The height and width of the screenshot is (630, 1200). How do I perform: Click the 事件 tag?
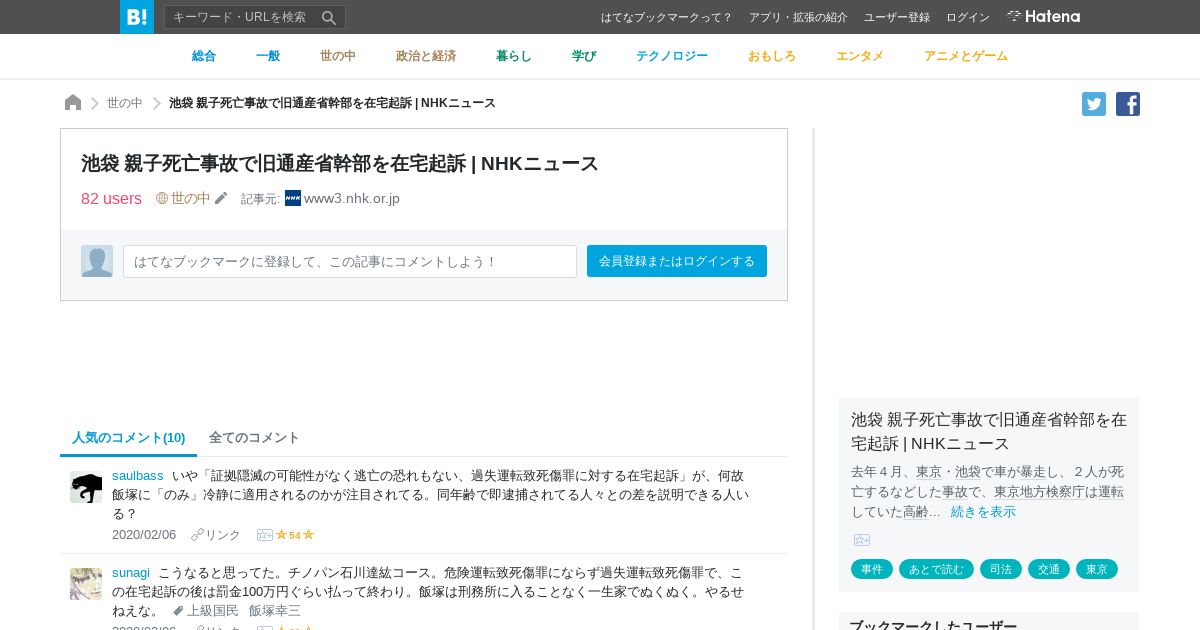tap(872, 569)
